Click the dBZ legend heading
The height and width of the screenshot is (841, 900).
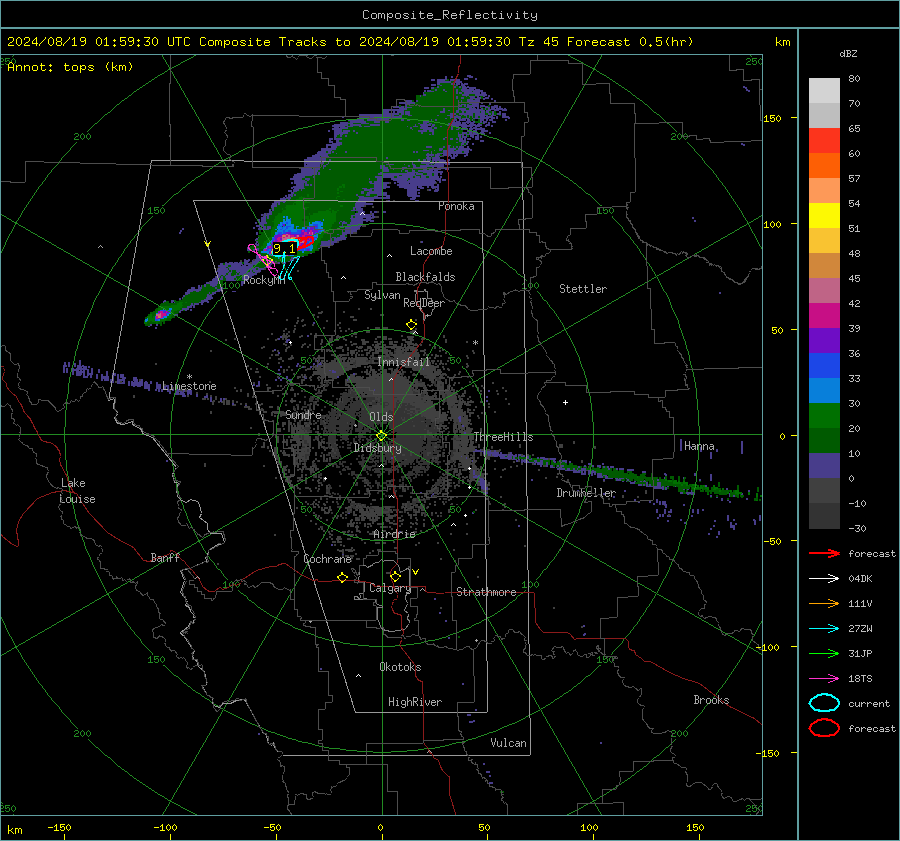click(848, 53)
